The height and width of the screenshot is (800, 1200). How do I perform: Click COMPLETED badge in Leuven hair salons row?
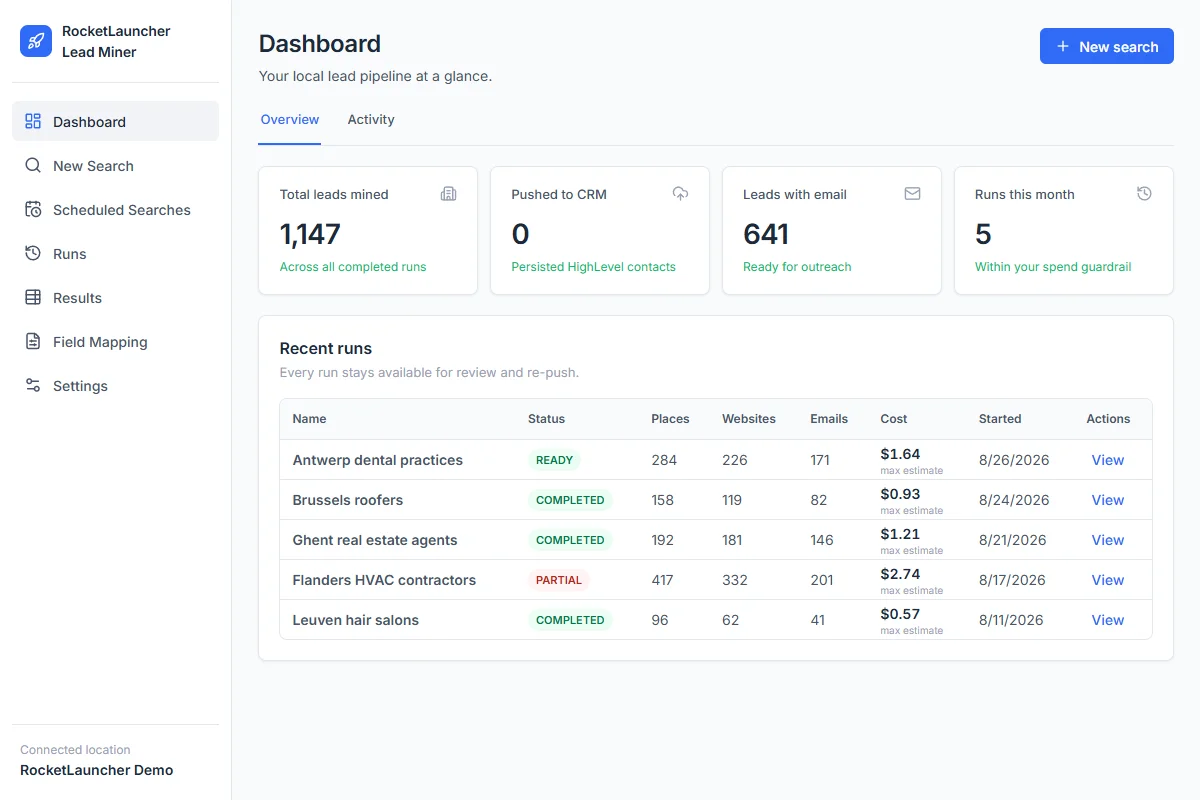click(x=570, y=620)
